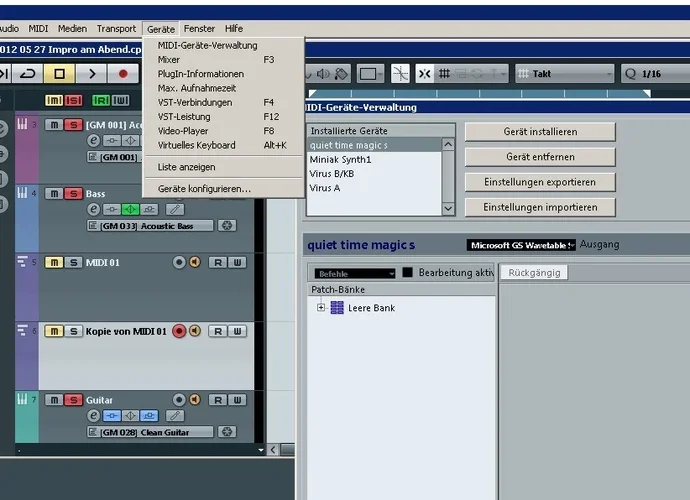Open the [GM 028] Clean Guitar program selector

click(x=150, y=432)
